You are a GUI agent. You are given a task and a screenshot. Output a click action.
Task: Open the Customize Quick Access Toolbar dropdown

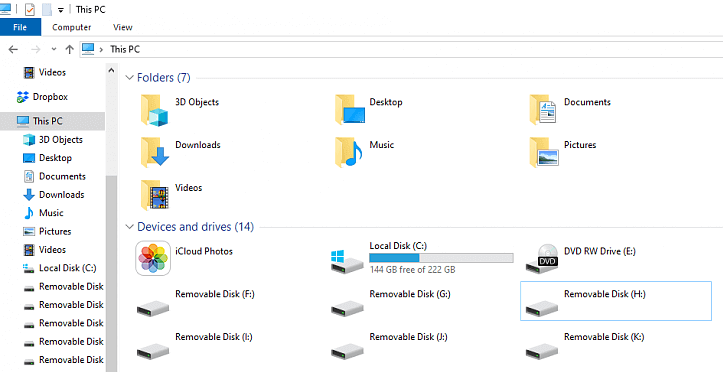pos(60,10)
